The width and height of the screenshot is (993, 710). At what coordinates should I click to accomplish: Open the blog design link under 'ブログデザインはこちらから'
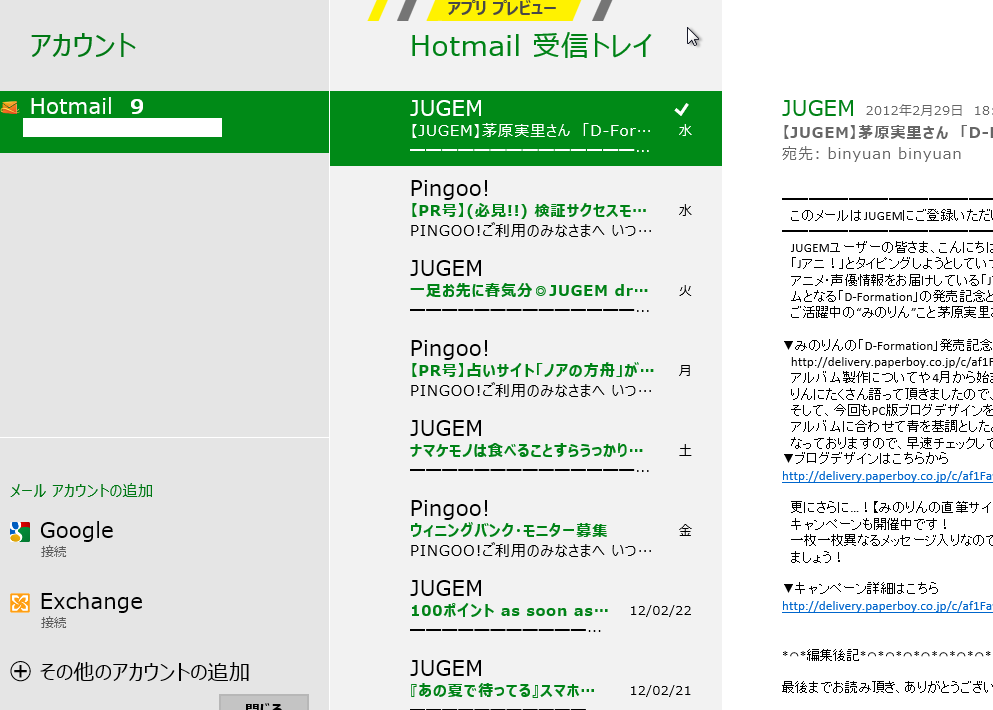click(x=887, y=476)
